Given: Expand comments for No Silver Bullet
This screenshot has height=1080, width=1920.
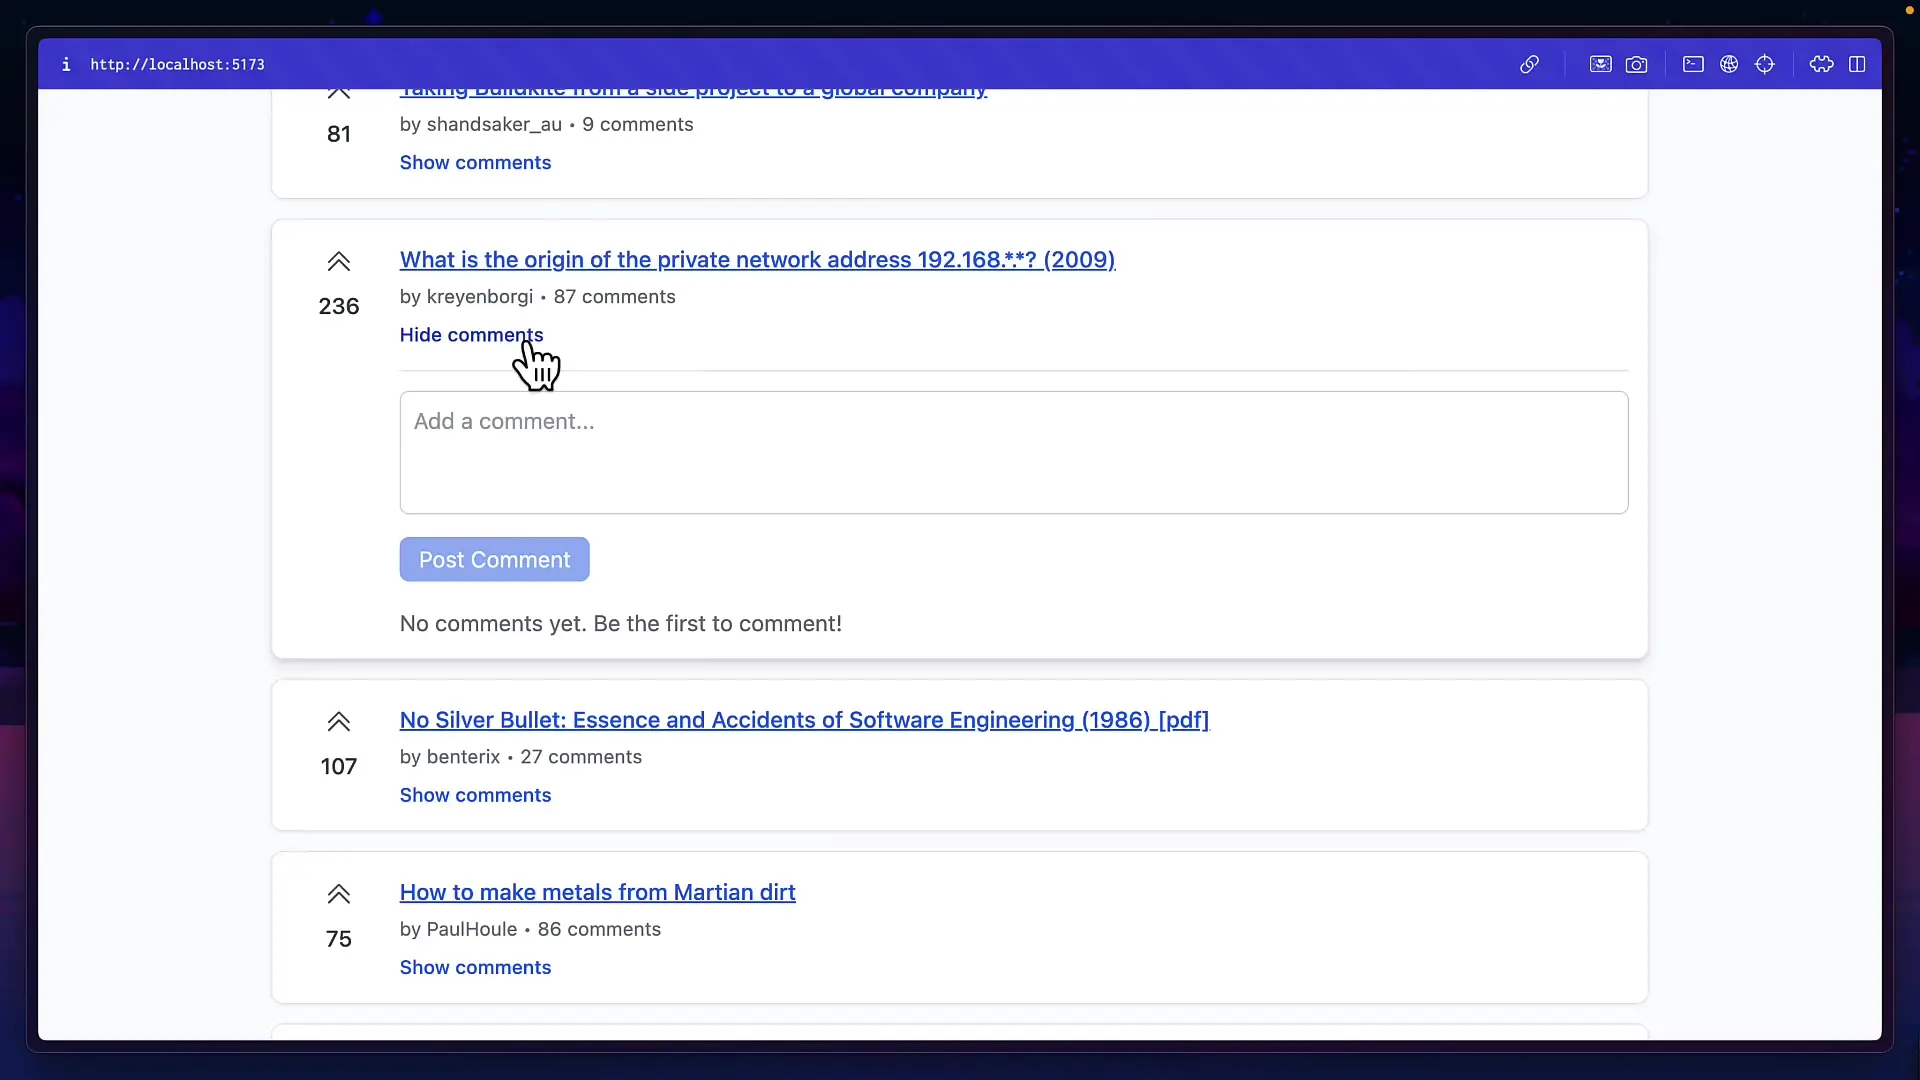Looking at the screenshot, I should click(x=475, y=795).
